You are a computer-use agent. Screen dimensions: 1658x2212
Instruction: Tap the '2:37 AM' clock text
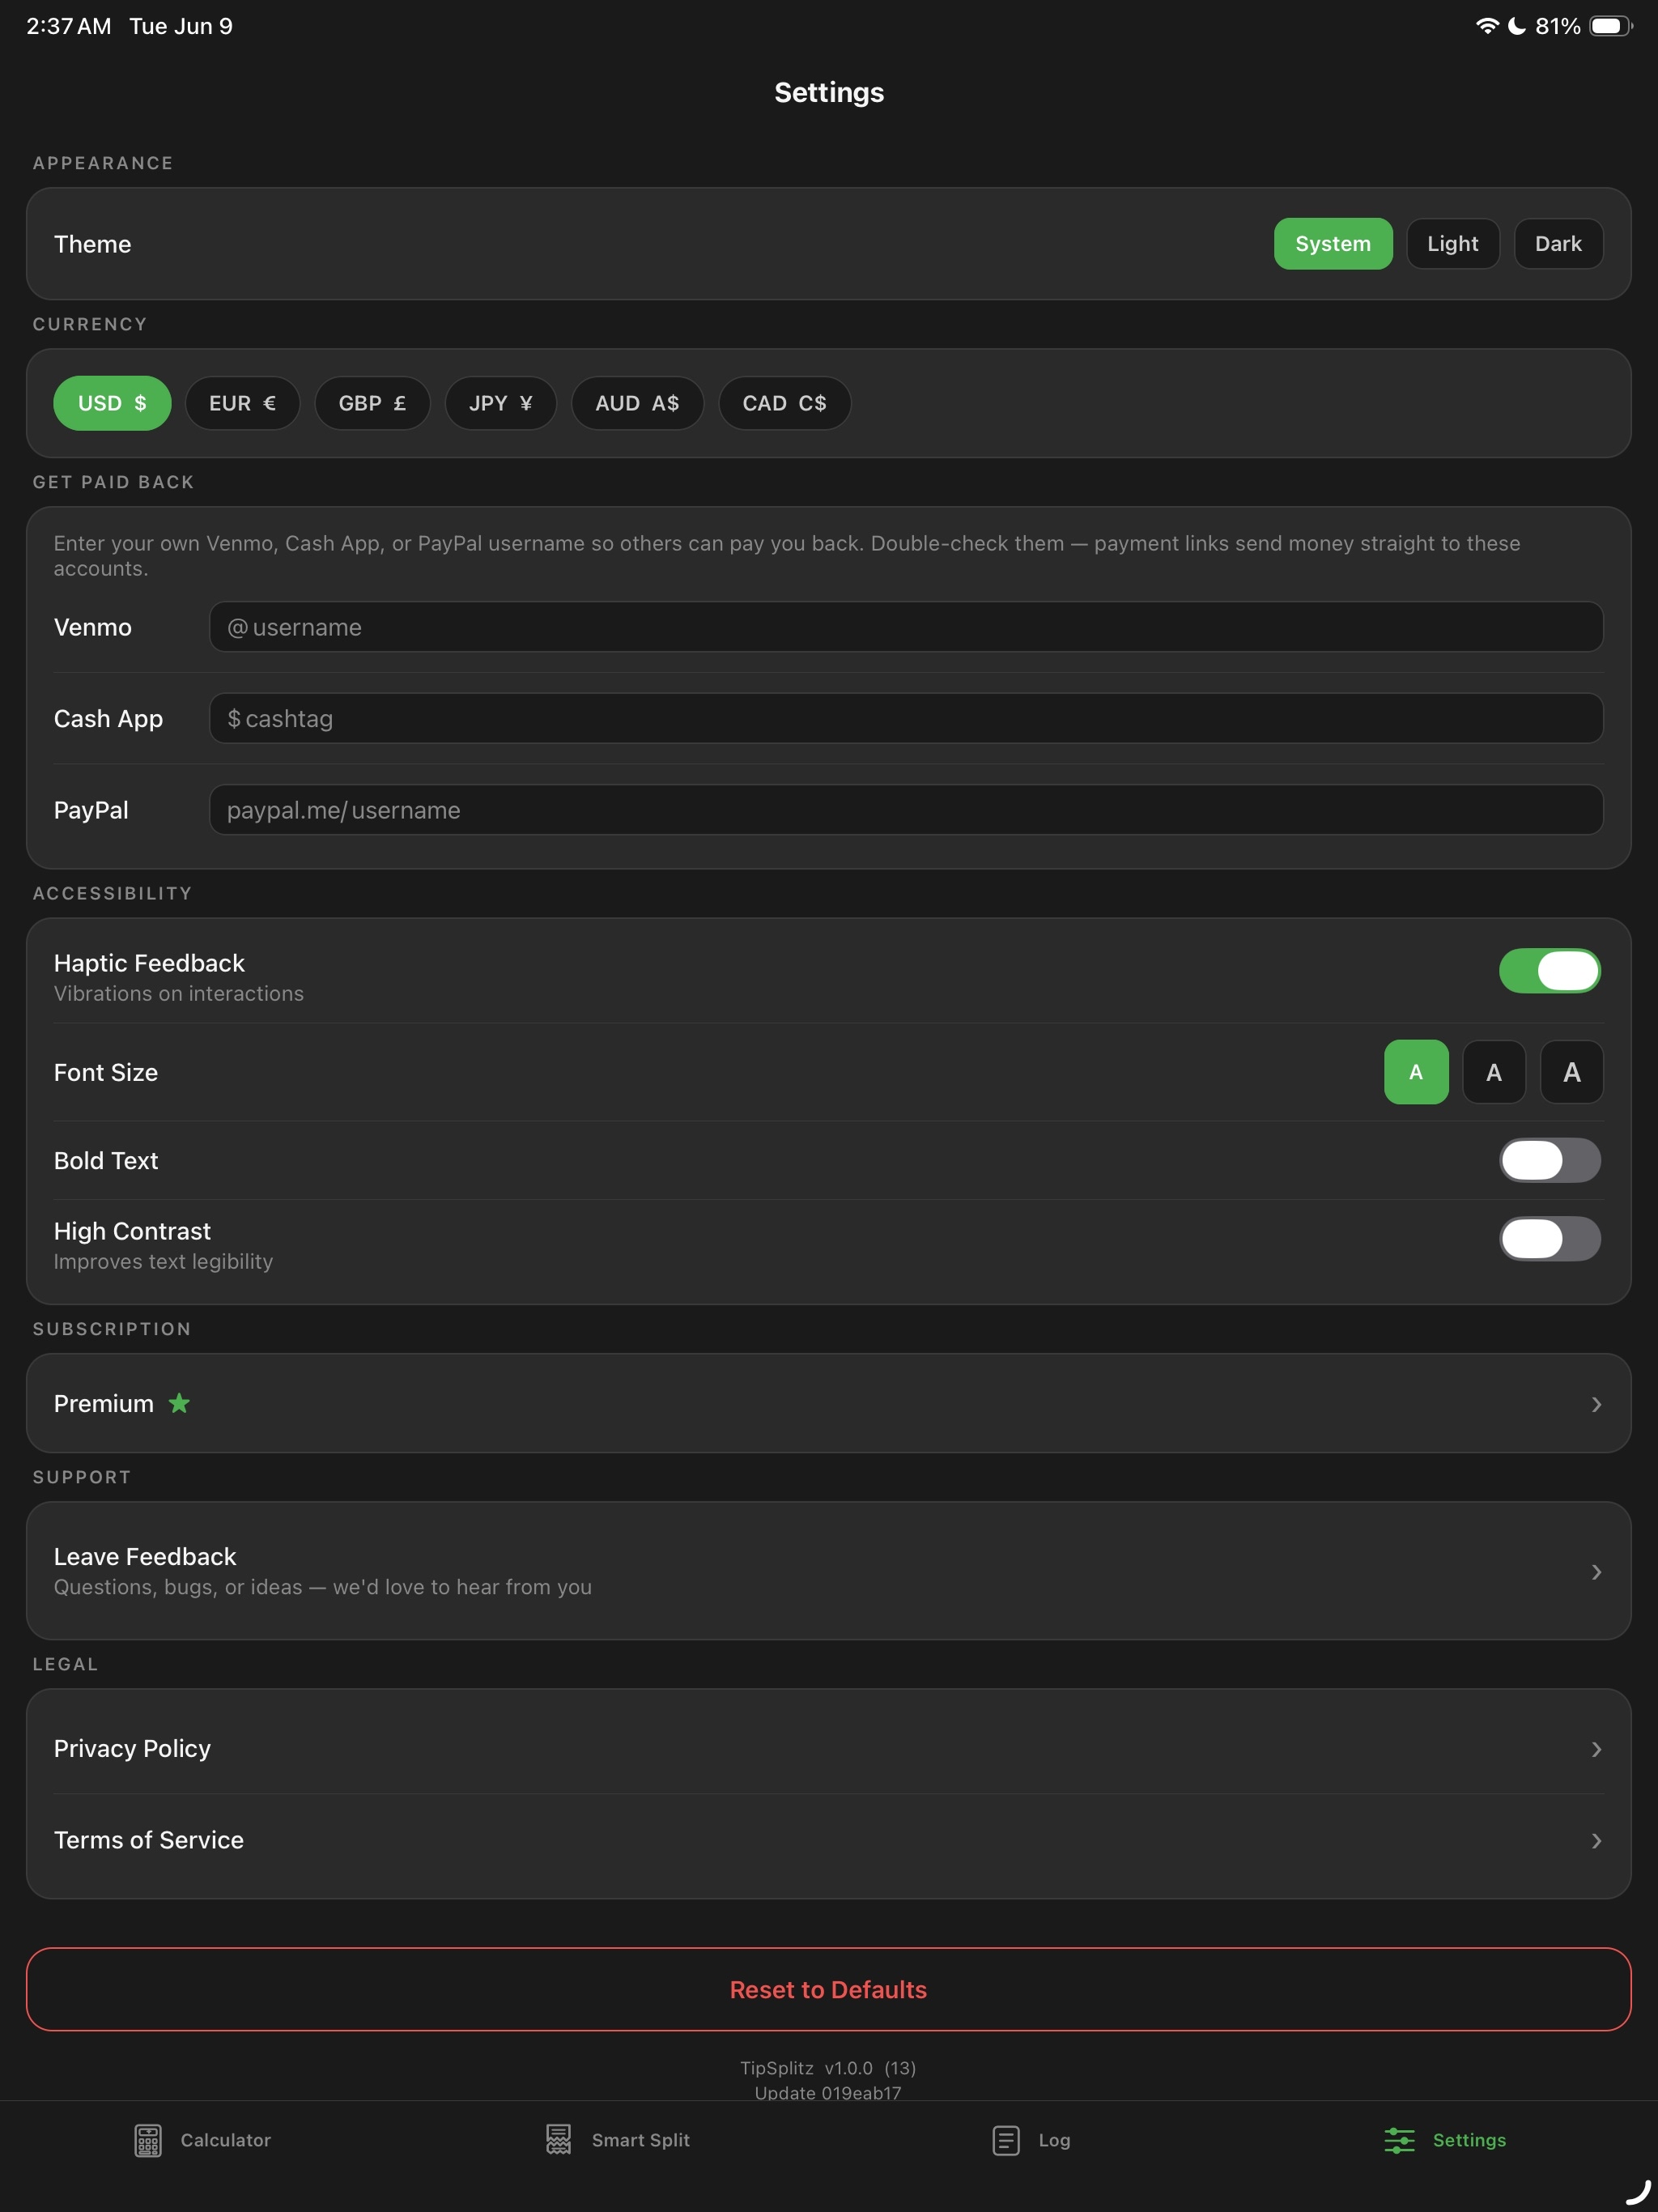[69, 26]
